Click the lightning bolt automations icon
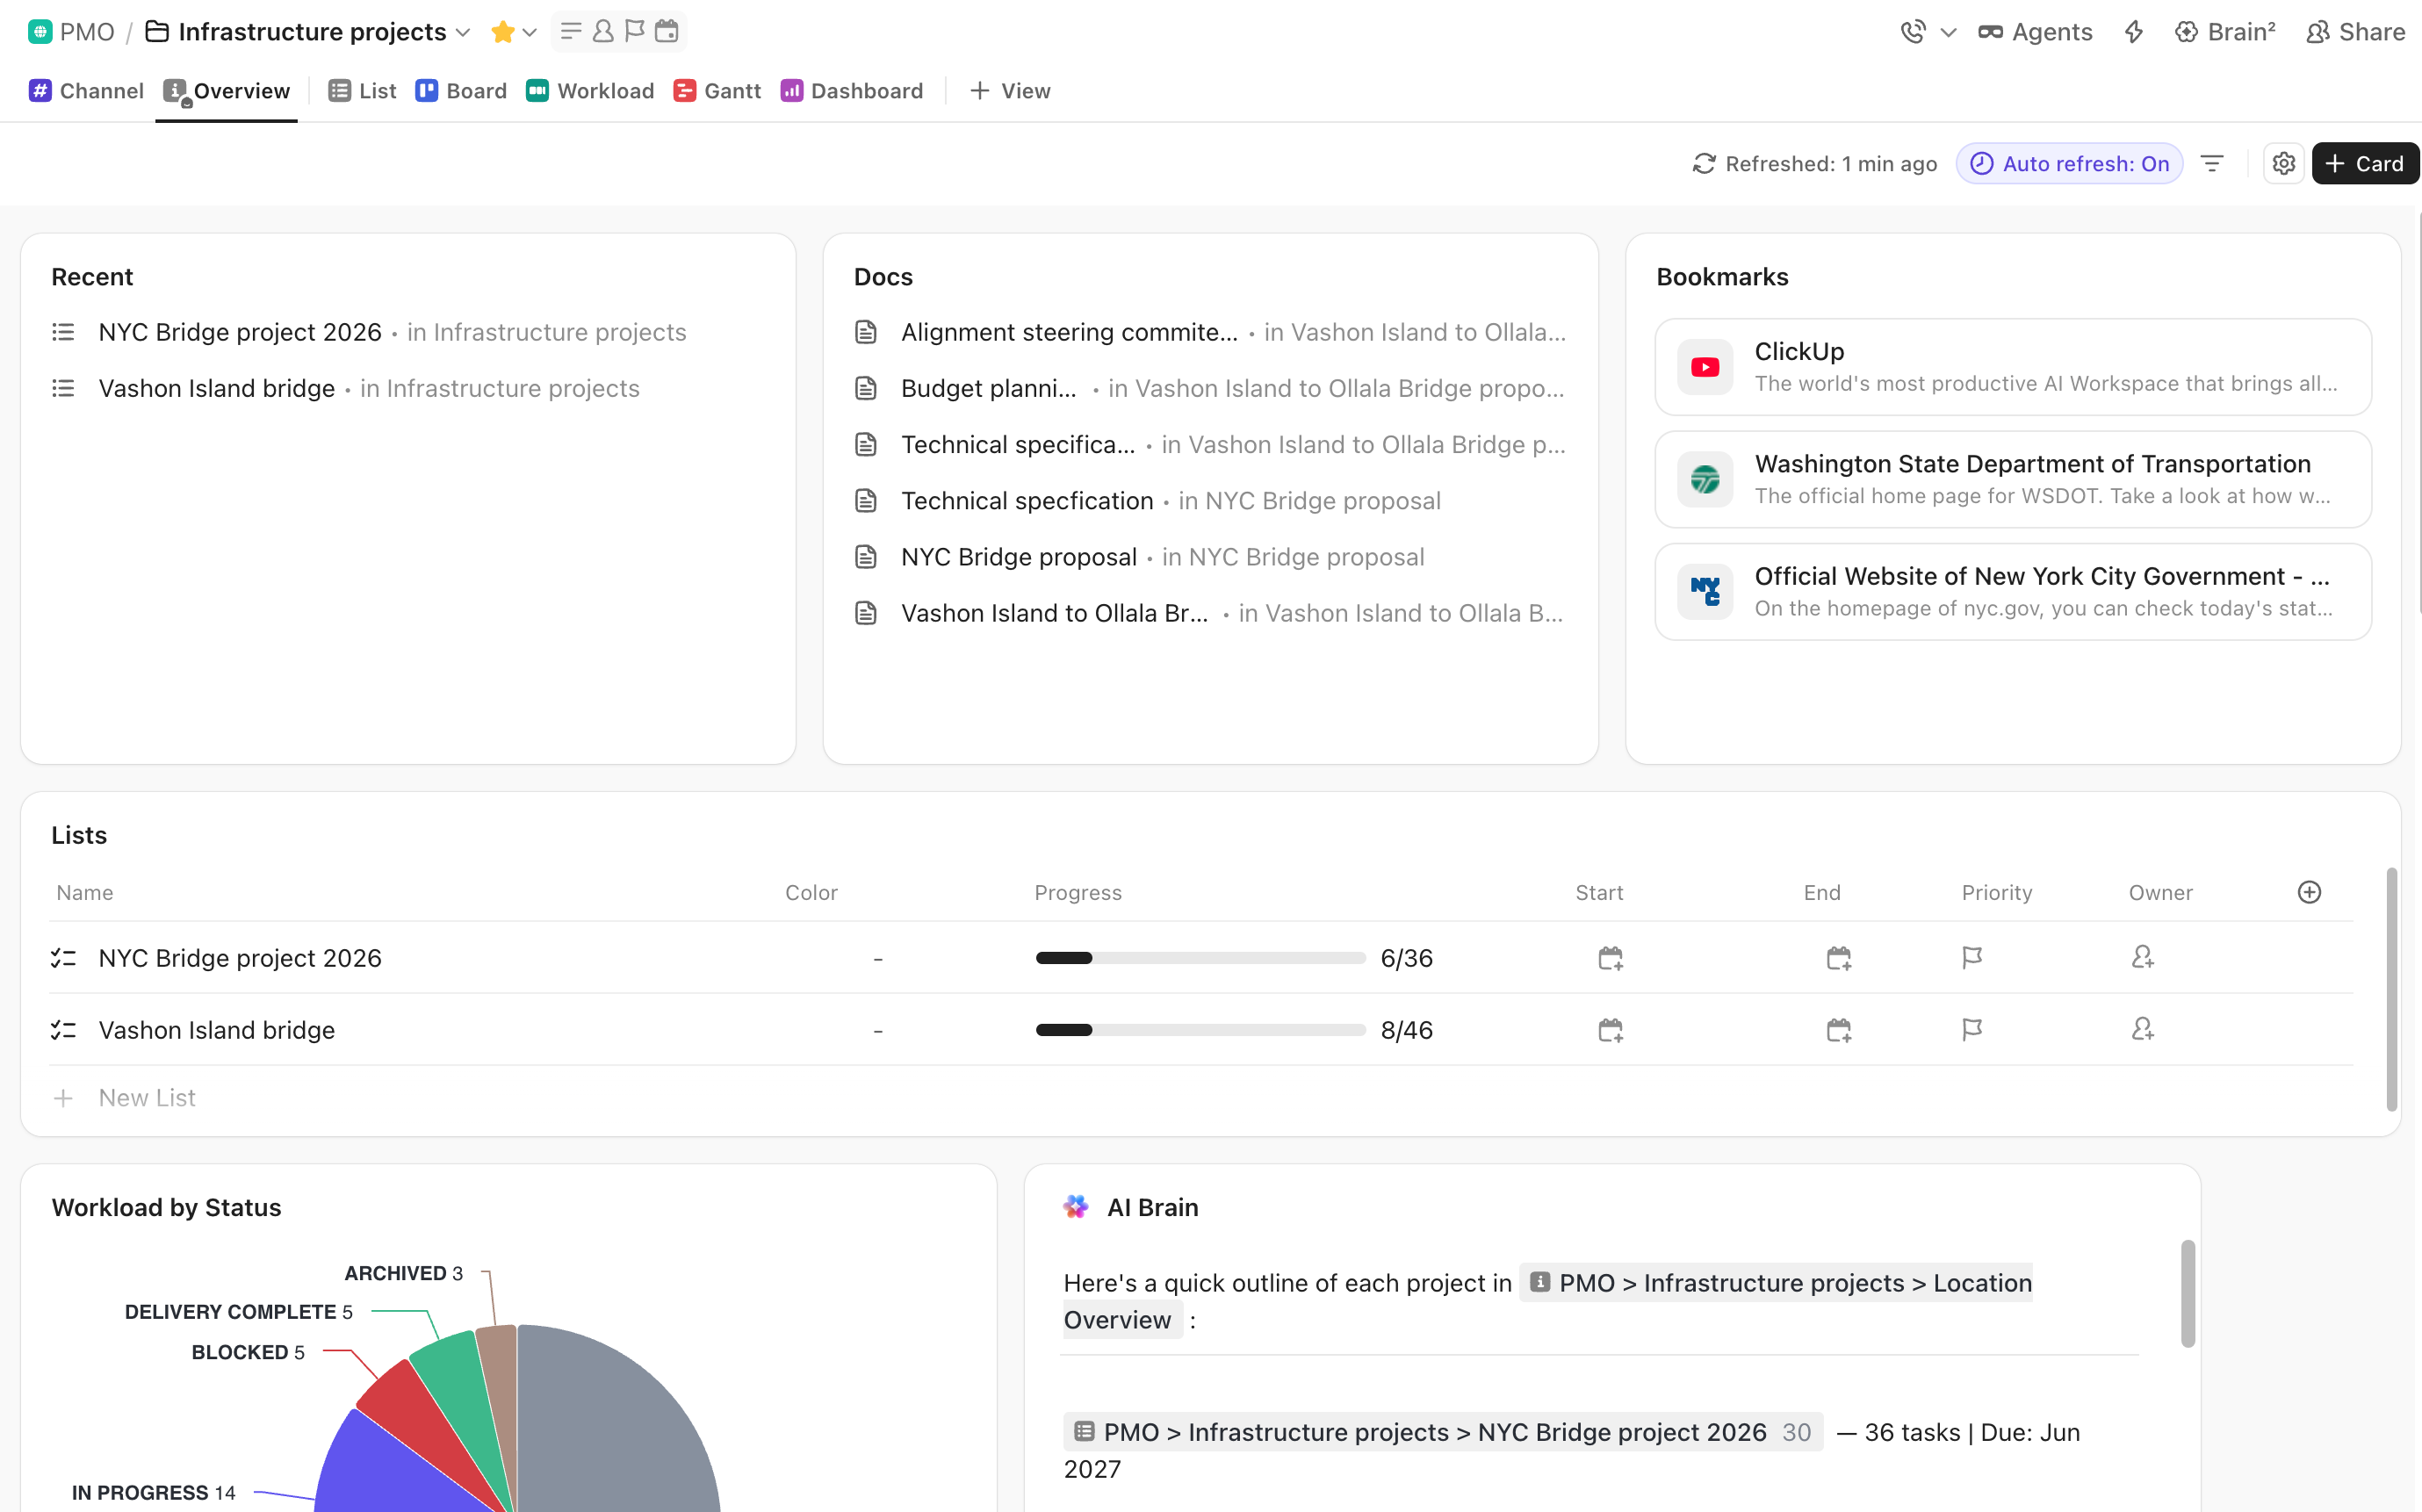 (x=2134, y=32)
